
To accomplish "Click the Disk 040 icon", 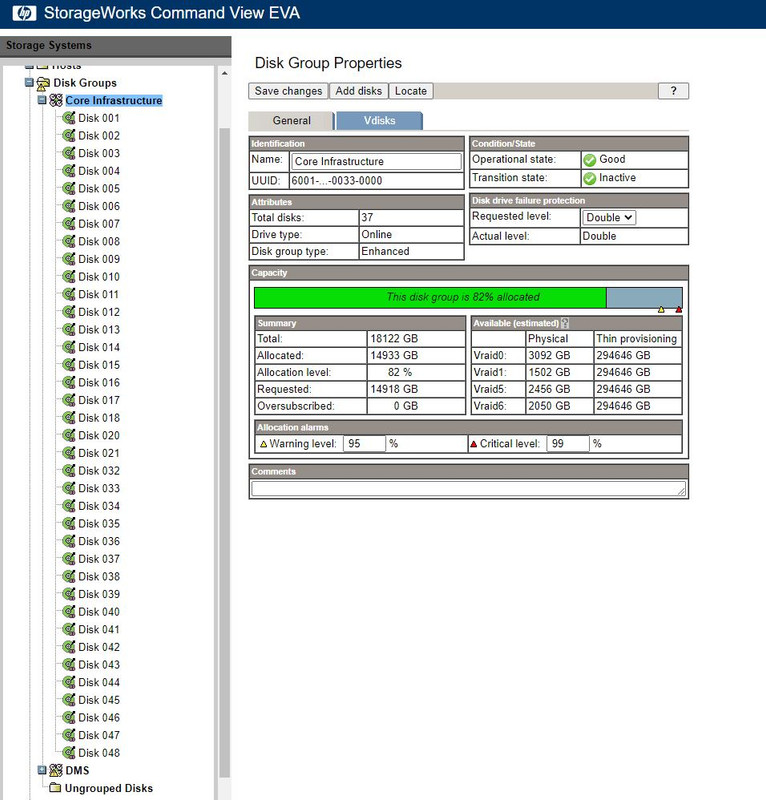I will pos(69,612).
